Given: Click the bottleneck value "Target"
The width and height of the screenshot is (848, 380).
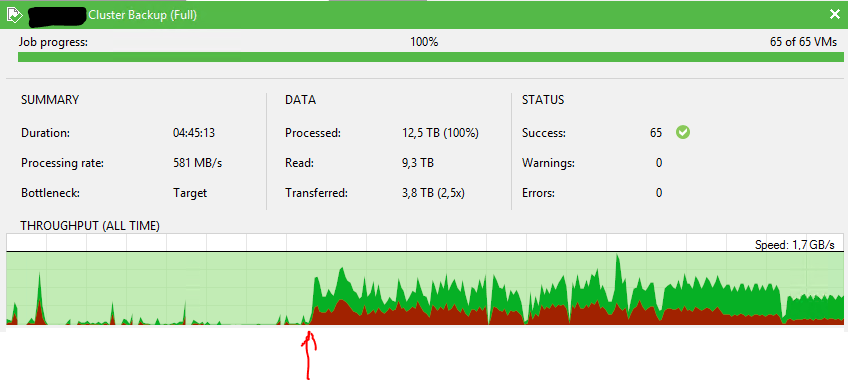Looking at the screenshot, I should [x=190, y=193].
